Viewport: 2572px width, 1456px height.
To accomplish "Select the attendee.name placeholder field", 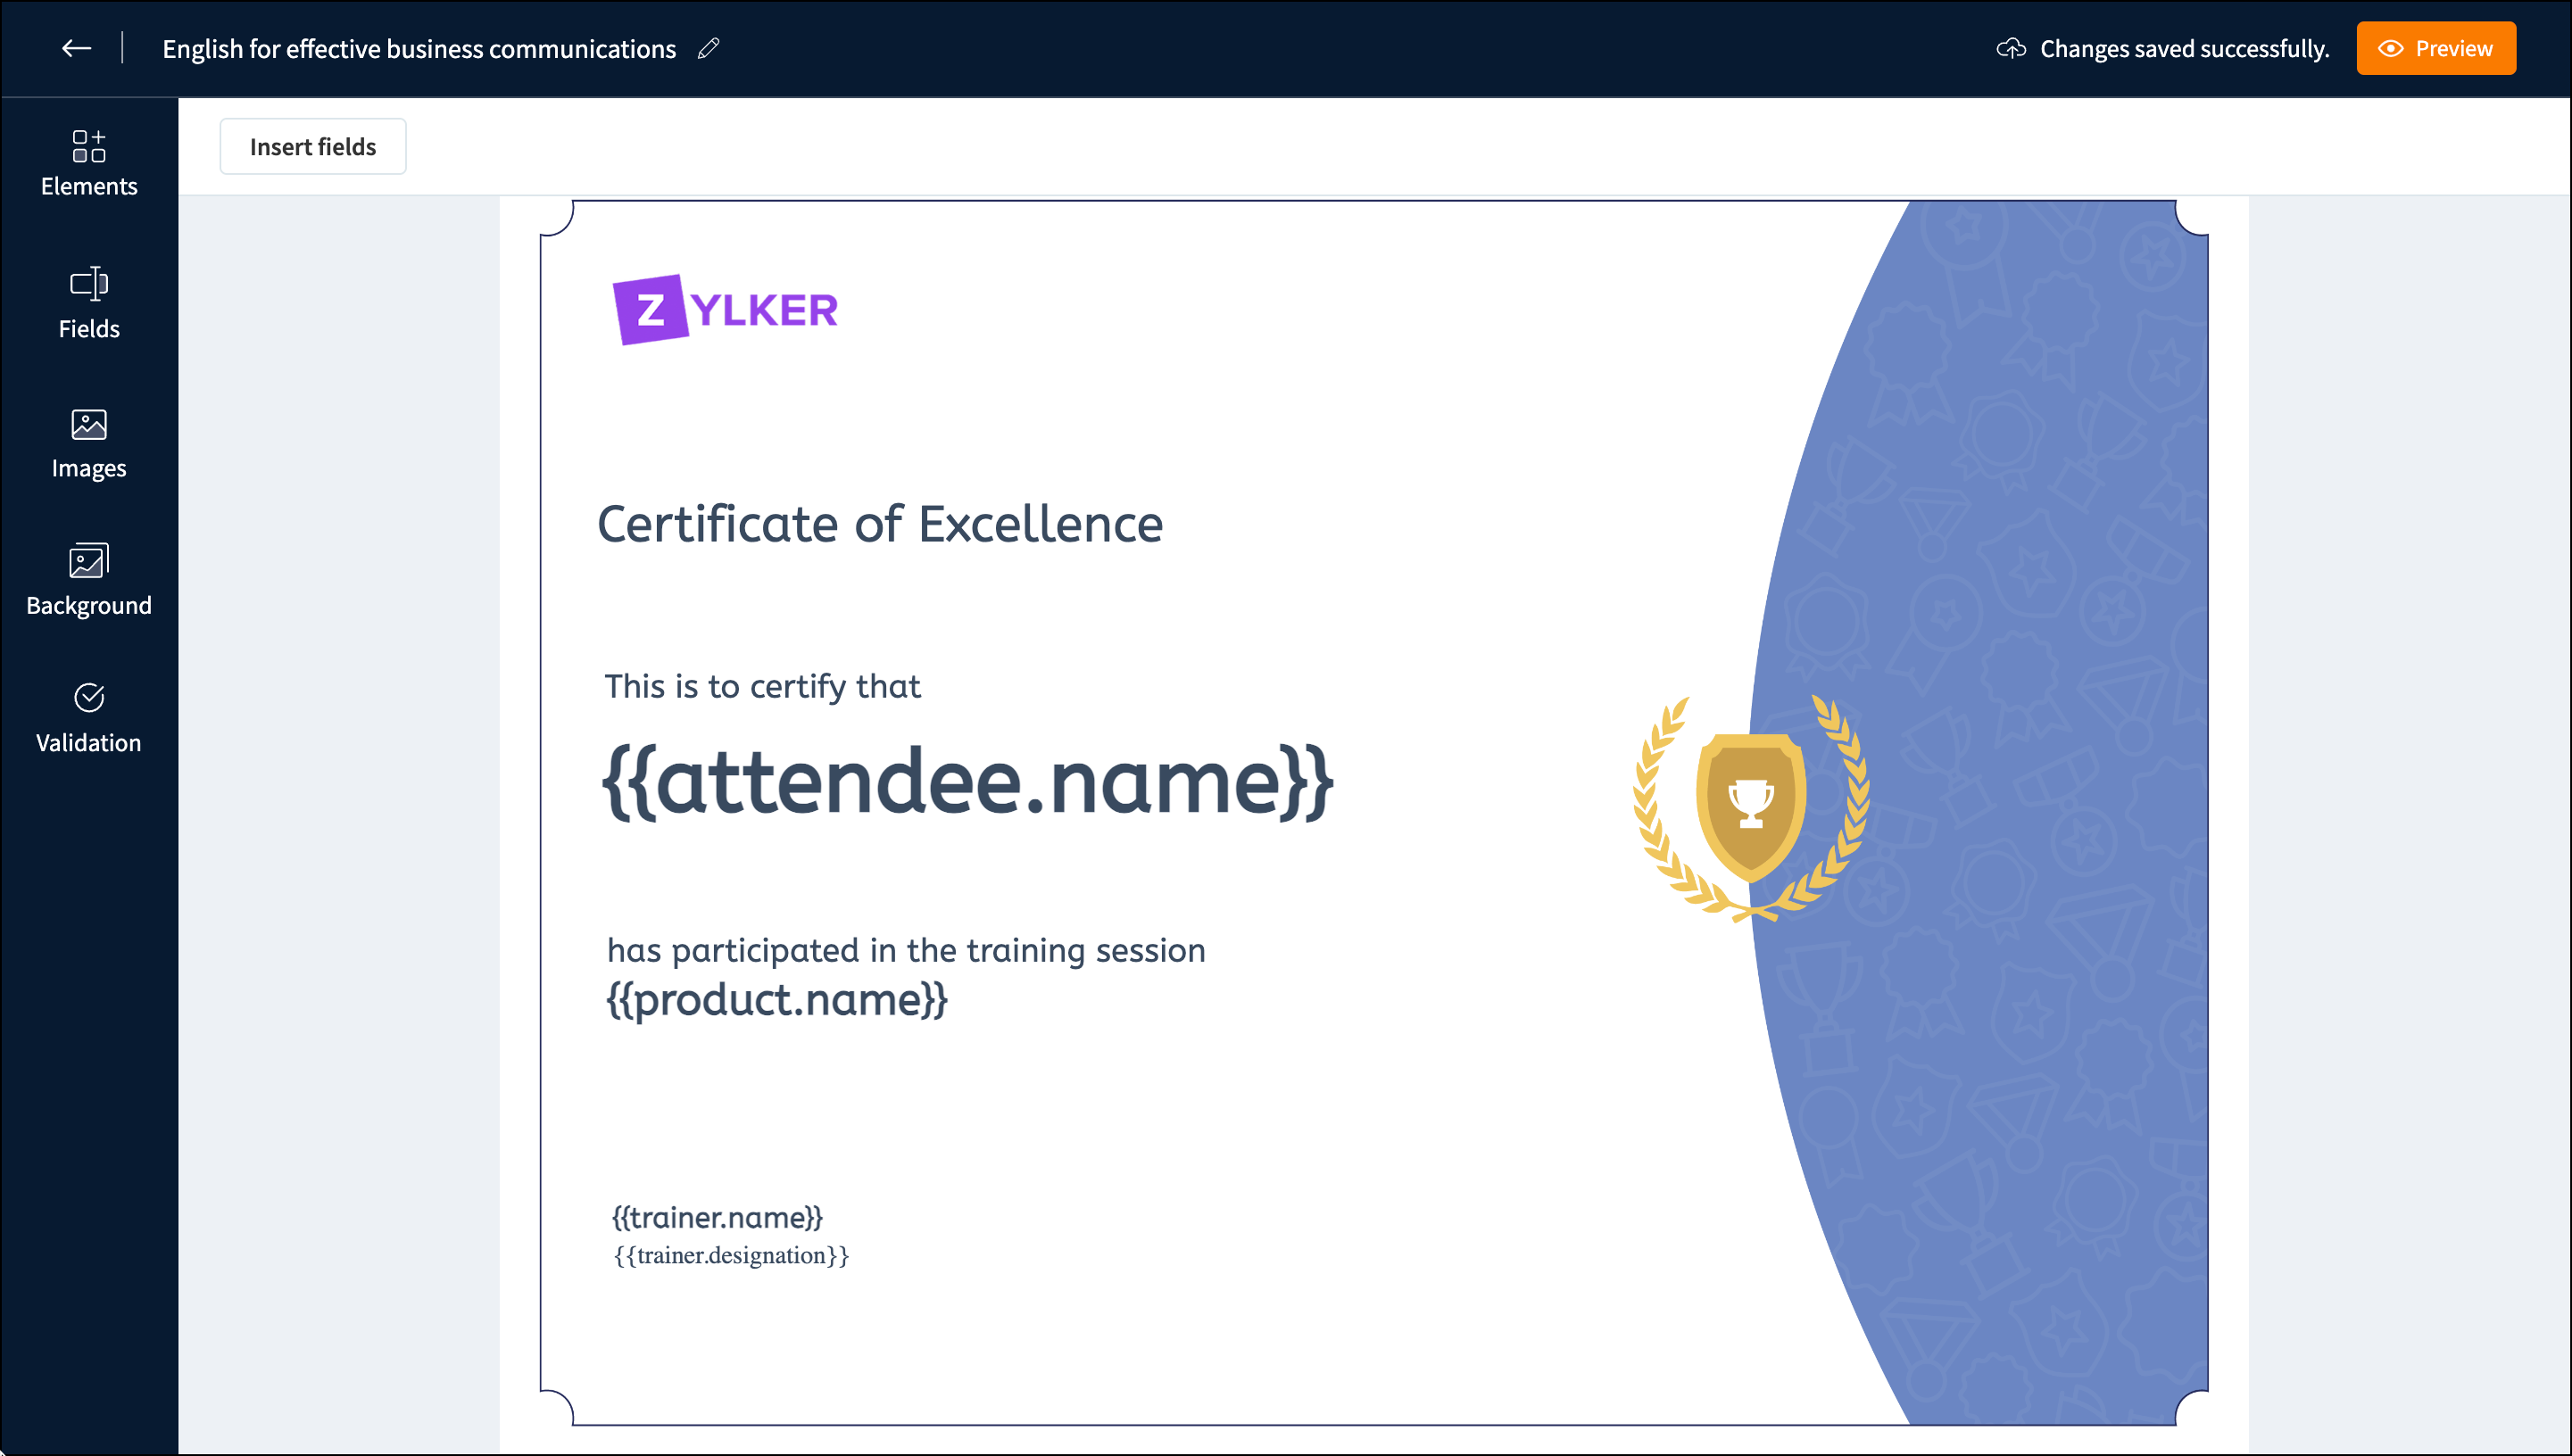I will click(x=967, y=783).
